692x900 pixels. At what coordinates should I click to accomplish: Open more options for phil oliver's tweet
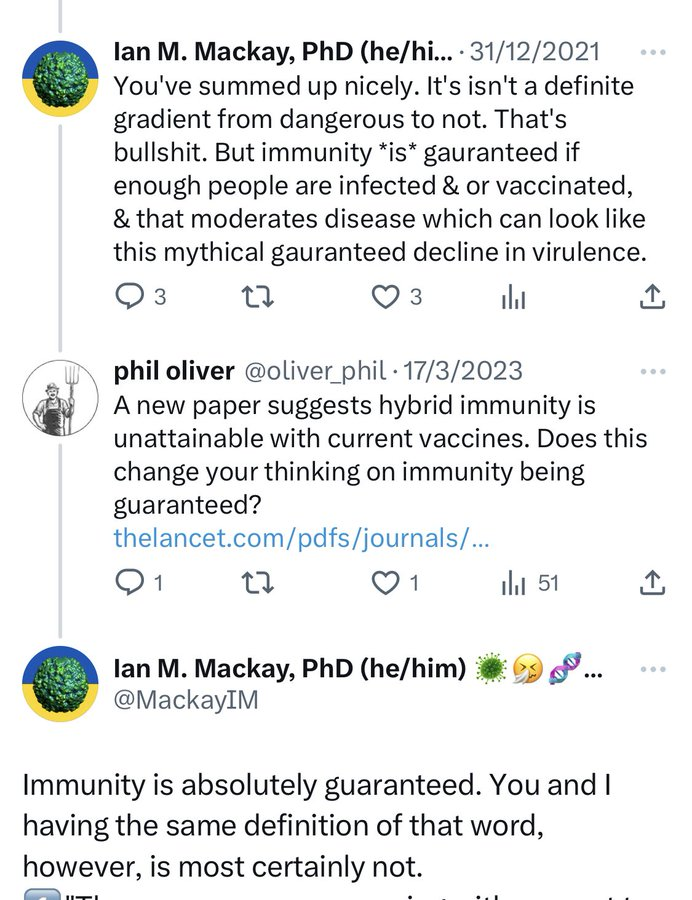(x=652, y=371)
